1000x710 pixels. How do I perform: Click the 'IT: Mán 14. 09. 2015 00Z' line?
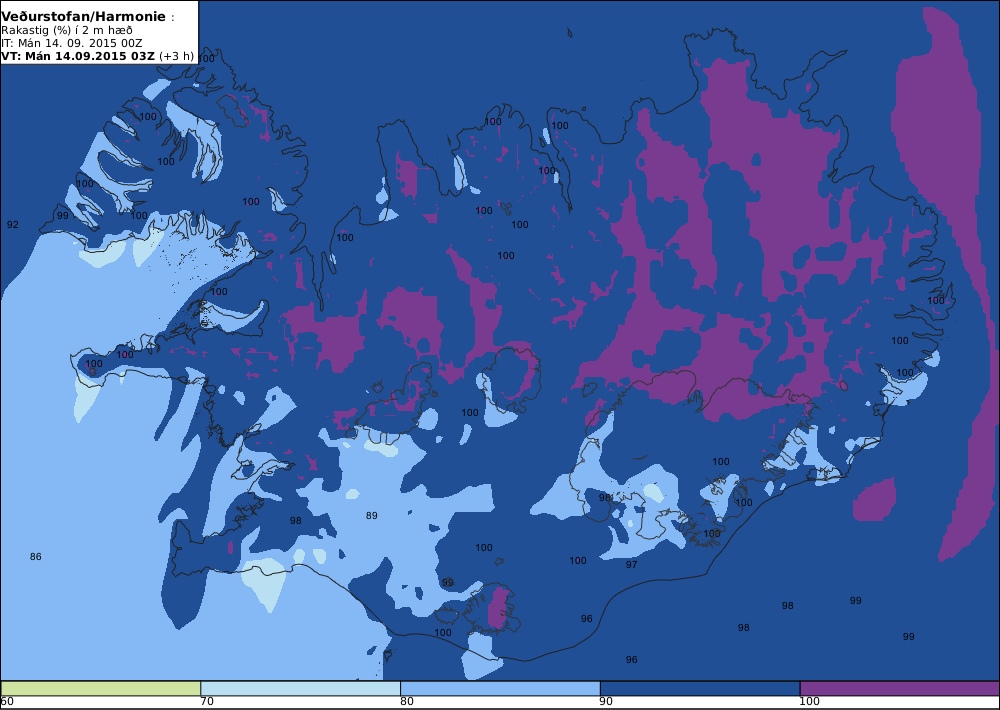[x=71, y=43]
